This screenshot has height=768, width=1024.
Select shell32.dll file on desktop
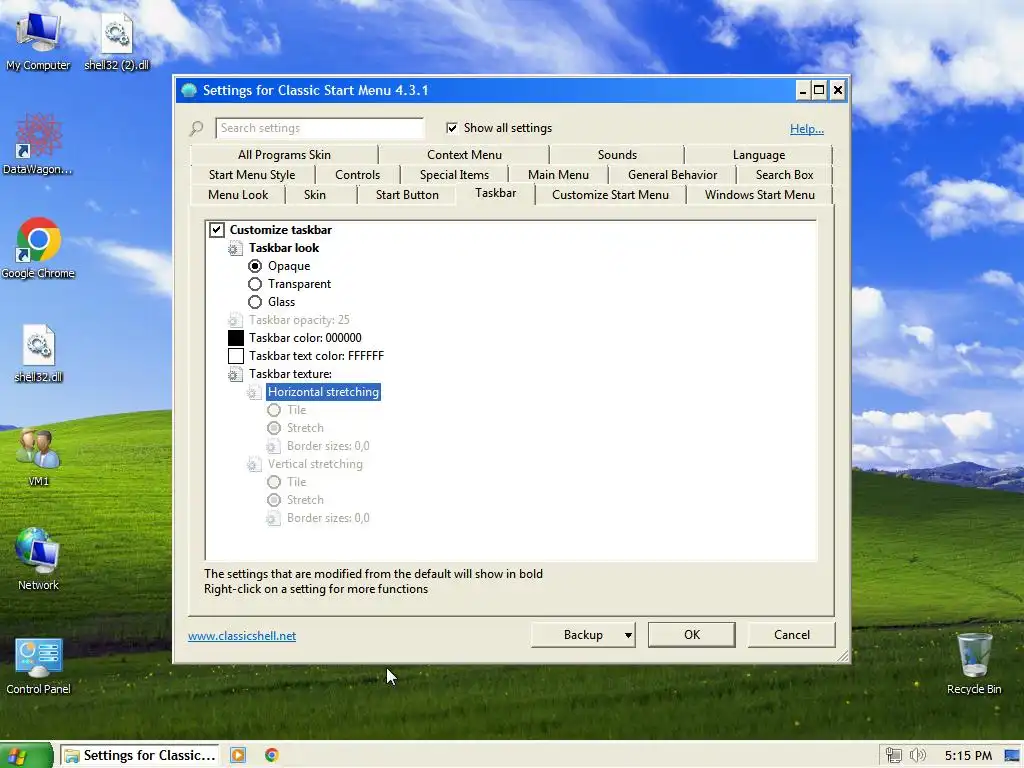(39, 353)
